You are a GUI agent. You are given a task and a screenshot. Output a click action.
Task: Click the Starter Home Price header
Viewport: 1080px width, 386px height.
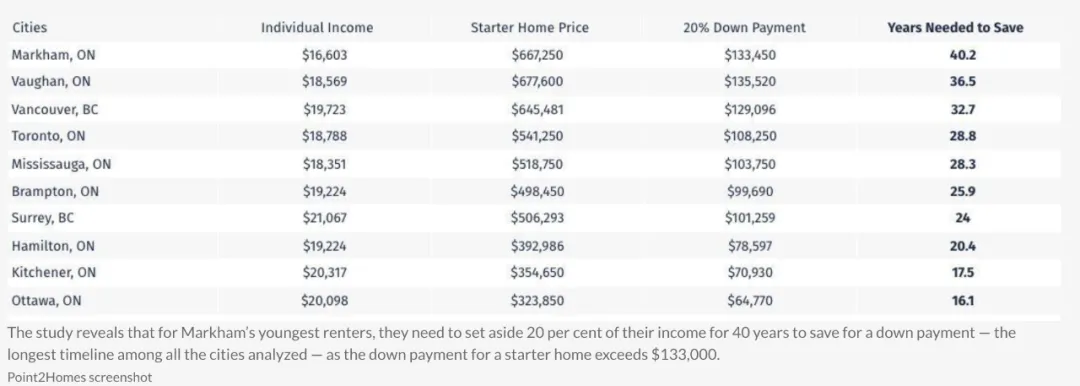click(x=530, y=28)
